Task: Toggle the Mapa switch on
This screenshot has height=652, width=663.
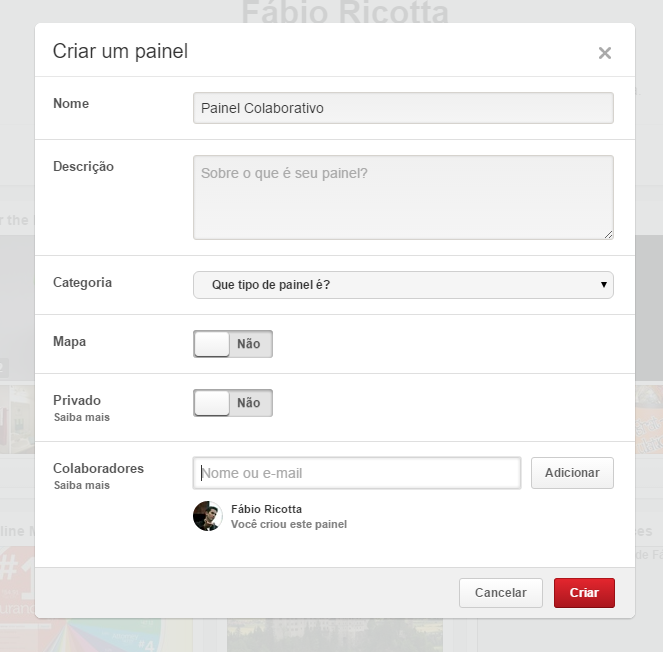Action: (x=233, y=344)
